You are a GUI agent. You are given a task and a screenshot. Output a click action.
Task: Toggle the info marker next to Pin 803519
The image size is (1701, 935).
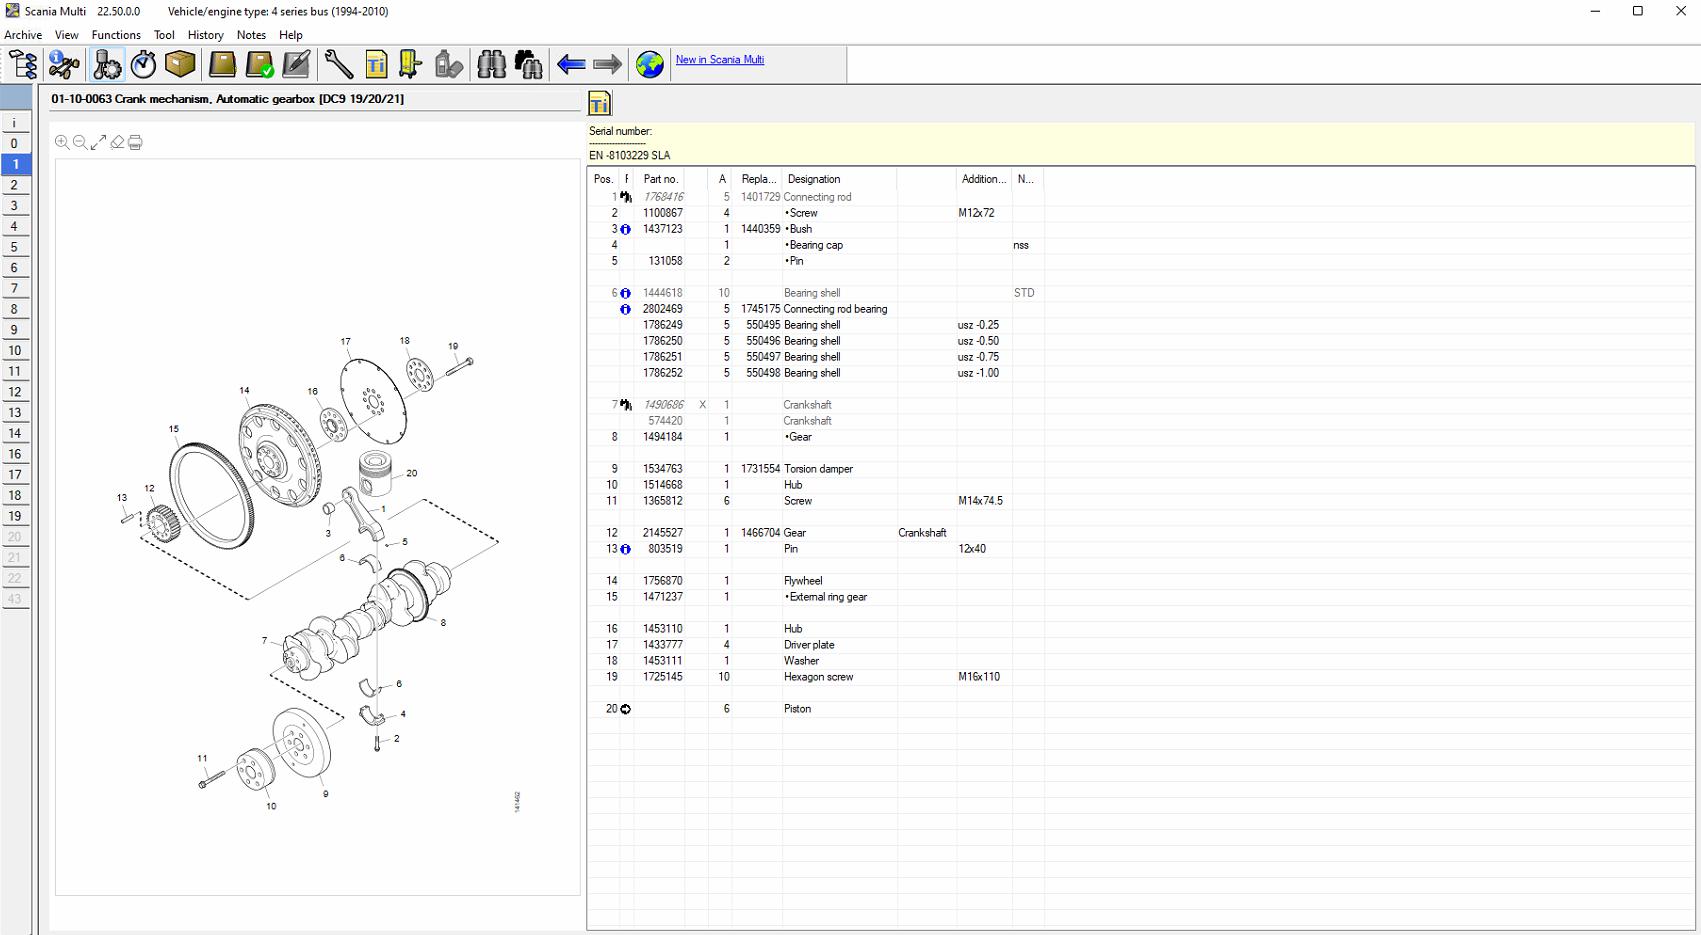626,549
